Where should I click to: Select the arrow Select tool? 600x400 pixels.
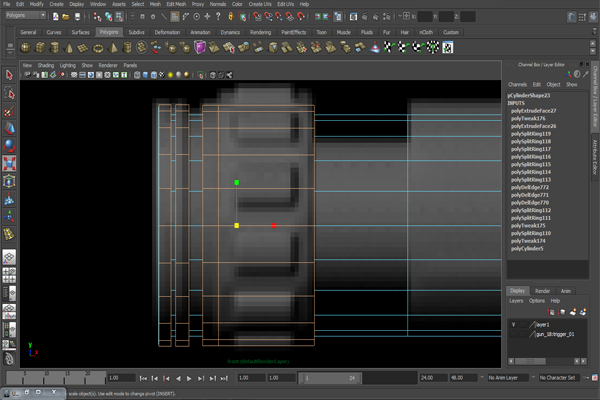[x=9, y=75]
